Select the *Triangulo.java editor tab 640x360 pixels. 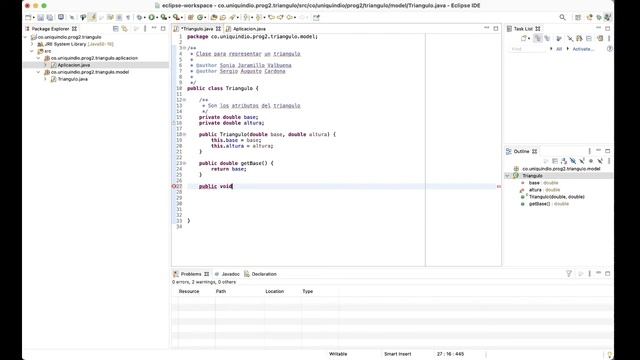pos(197,29)
